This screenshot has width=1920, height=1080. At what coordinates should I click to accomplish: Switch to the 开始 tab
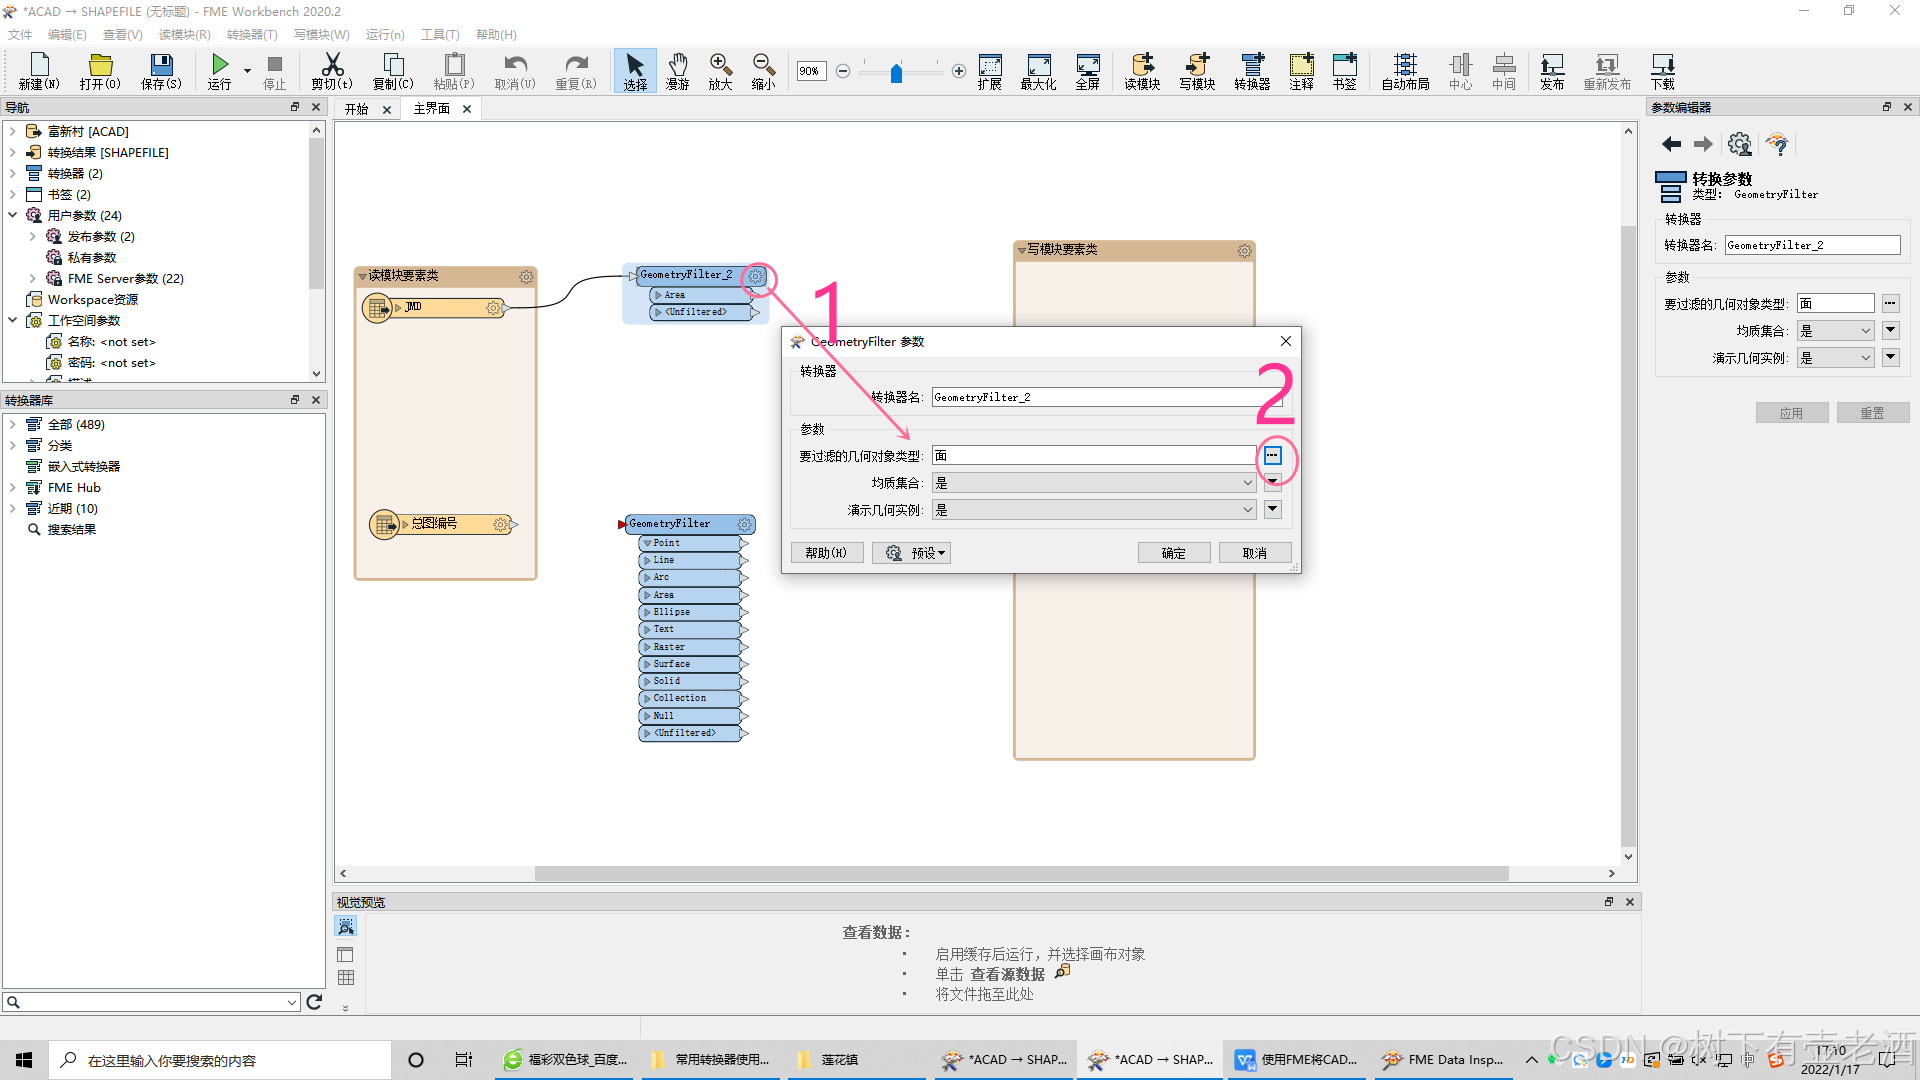click(x=357, y=108)
